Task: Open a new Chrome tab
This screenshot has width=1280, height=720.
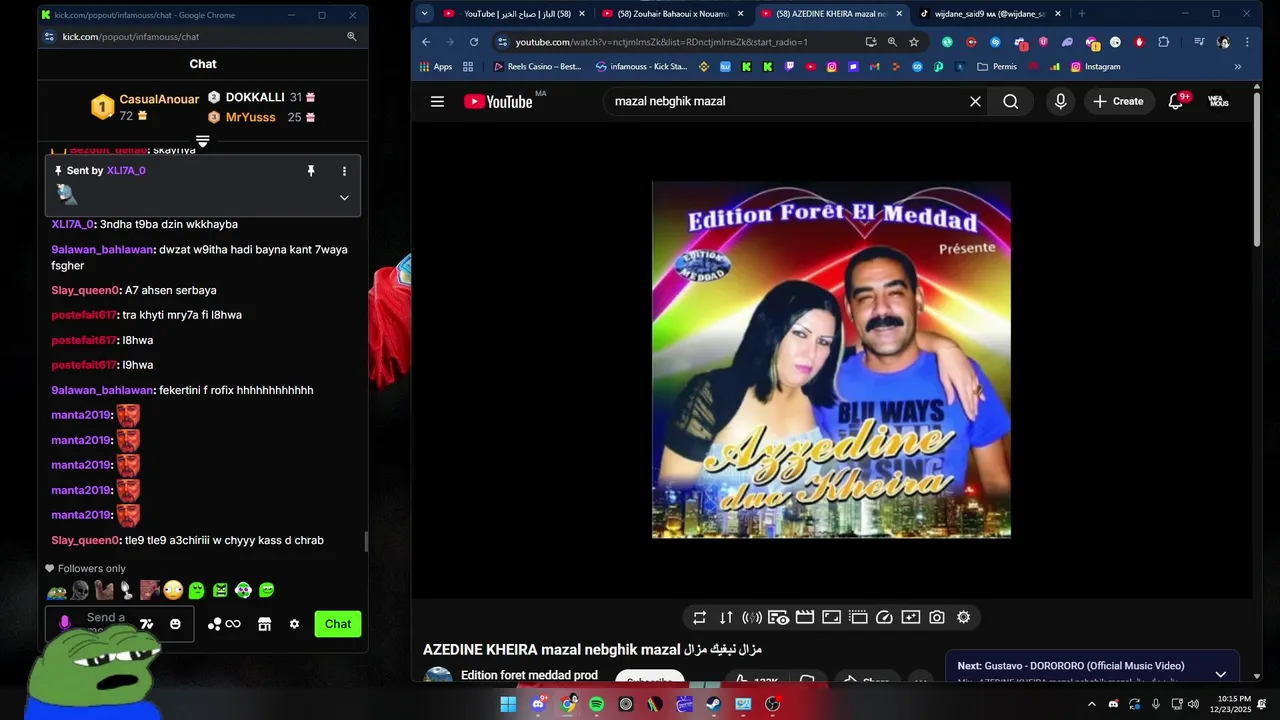Action: (1081, 14)
